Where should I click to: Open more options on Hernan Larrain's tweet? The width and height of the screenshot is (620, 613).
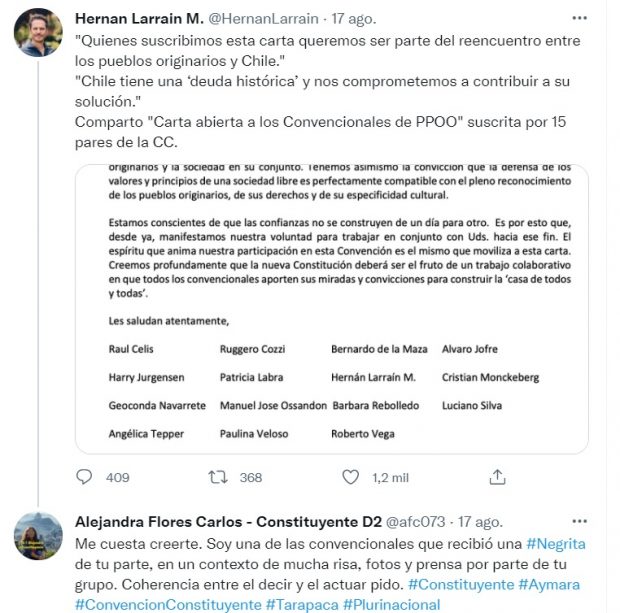coord(580,18)
